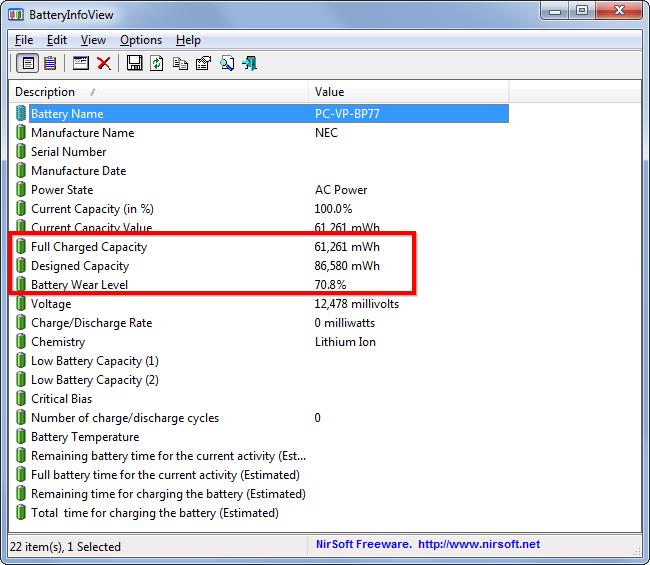This screenshot has height=565, width=650.
Task: Switch to Battery Log view icon
Action: [49, 64]
